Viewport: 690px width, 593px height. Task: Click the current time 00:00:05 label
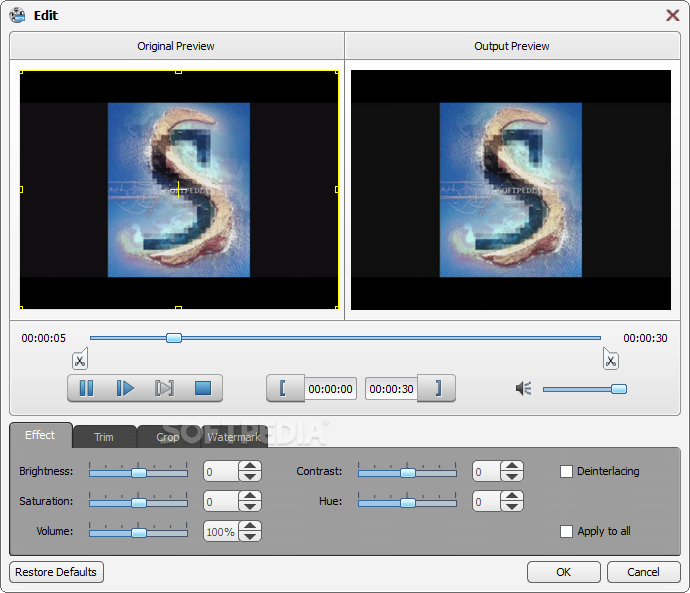point(44,338)
